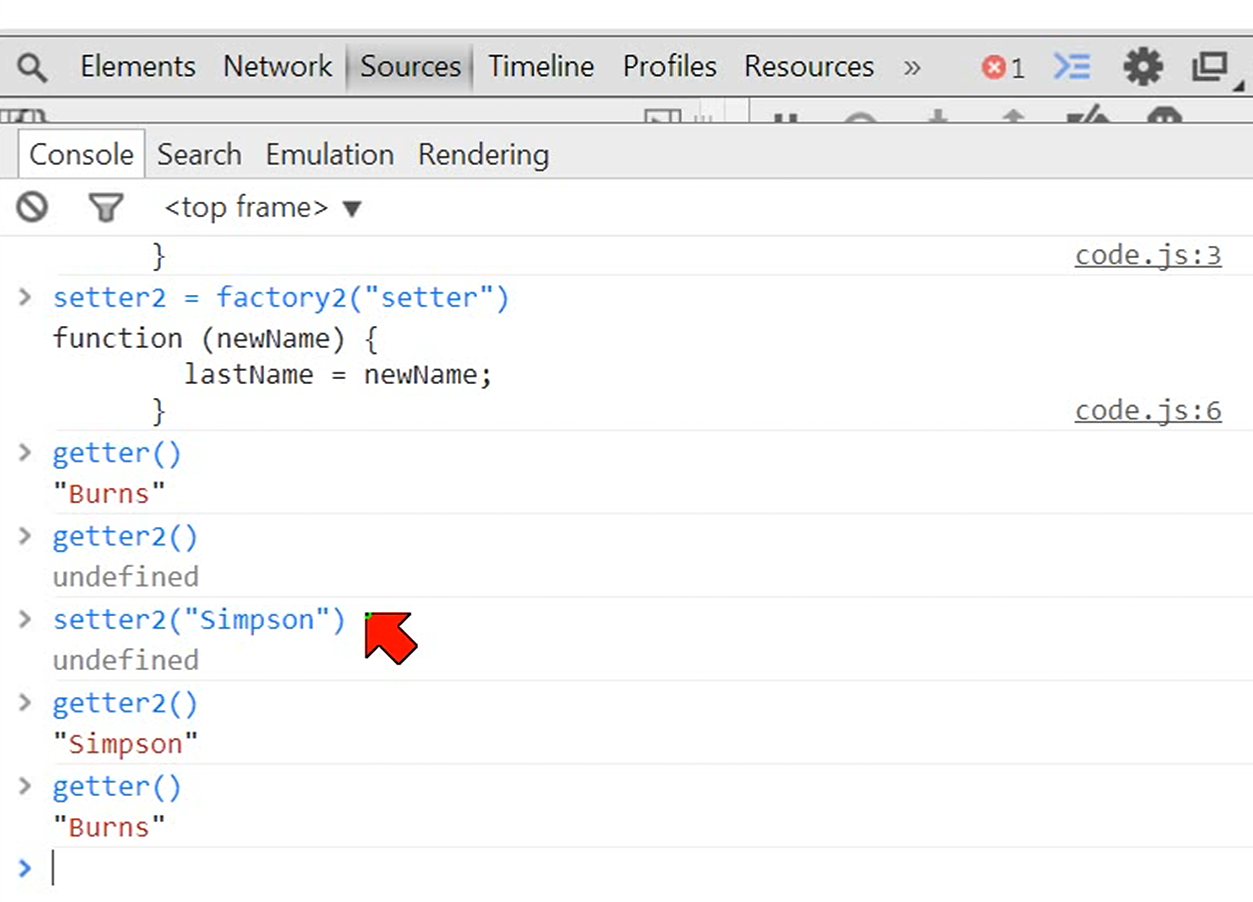Screen dimensions: 1253x902
Task: Go to the Profiles panel
Action: 669,67
